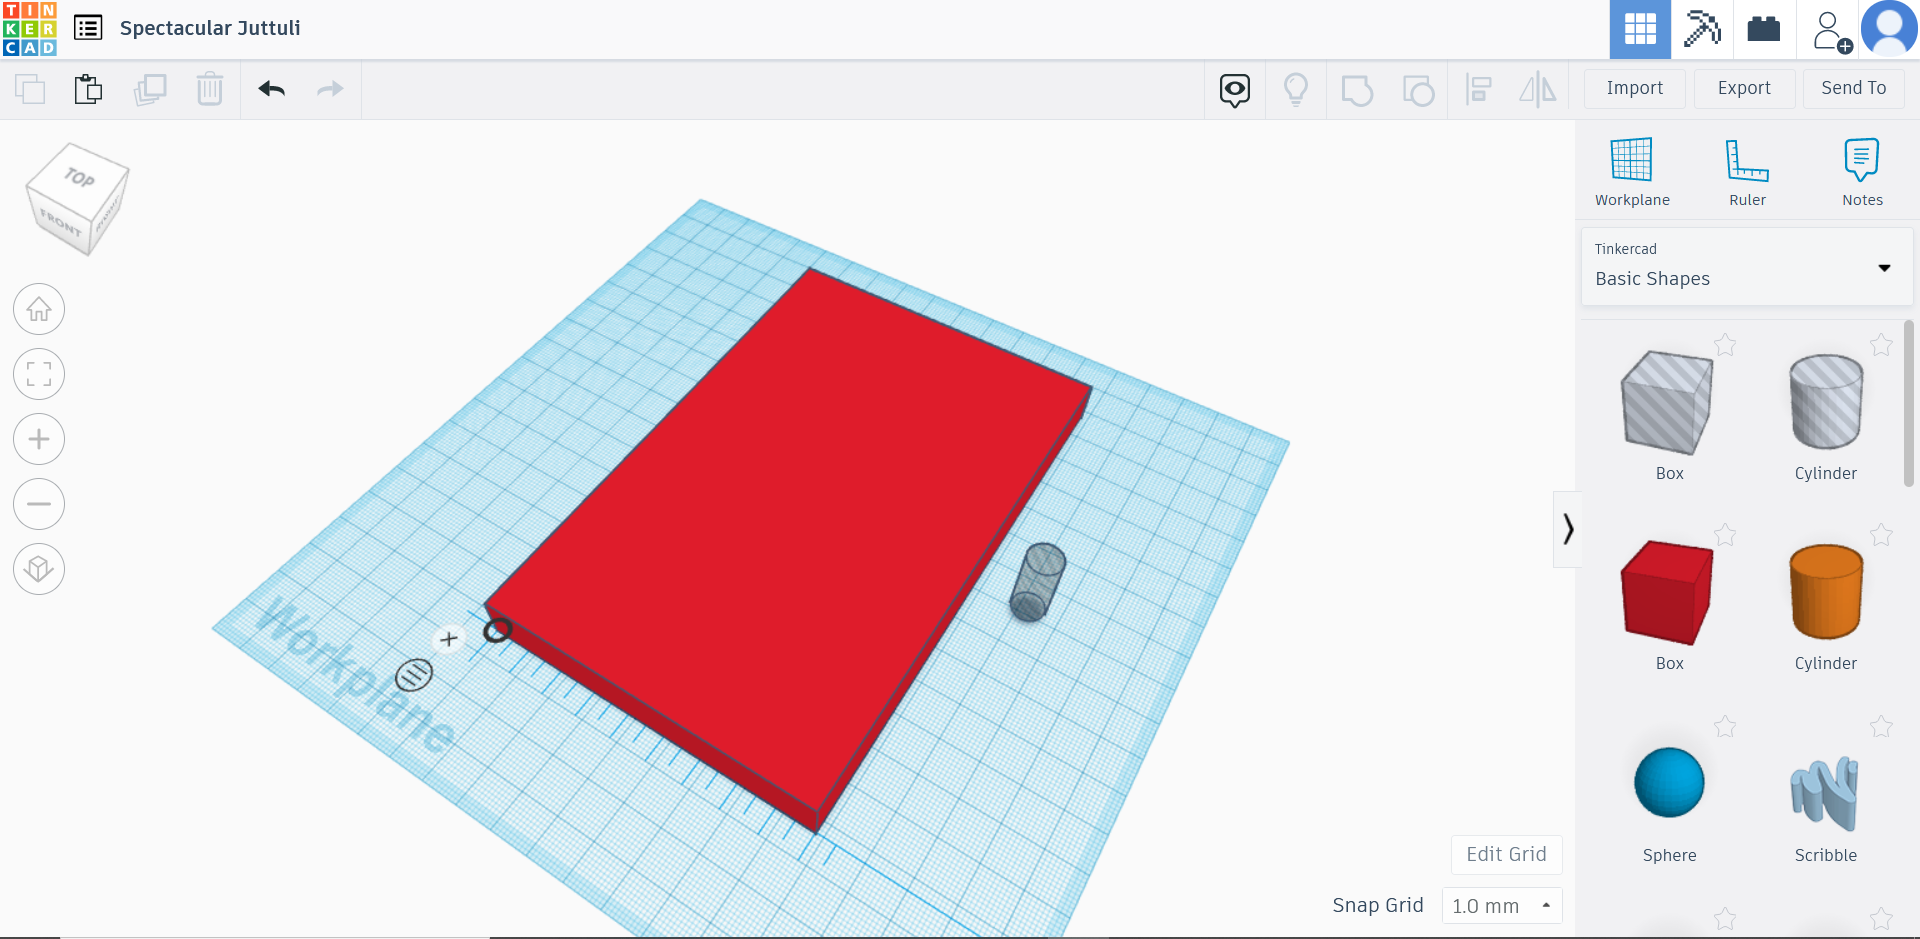
Task: Select the red Box shape
Action: pos(1668,593)
